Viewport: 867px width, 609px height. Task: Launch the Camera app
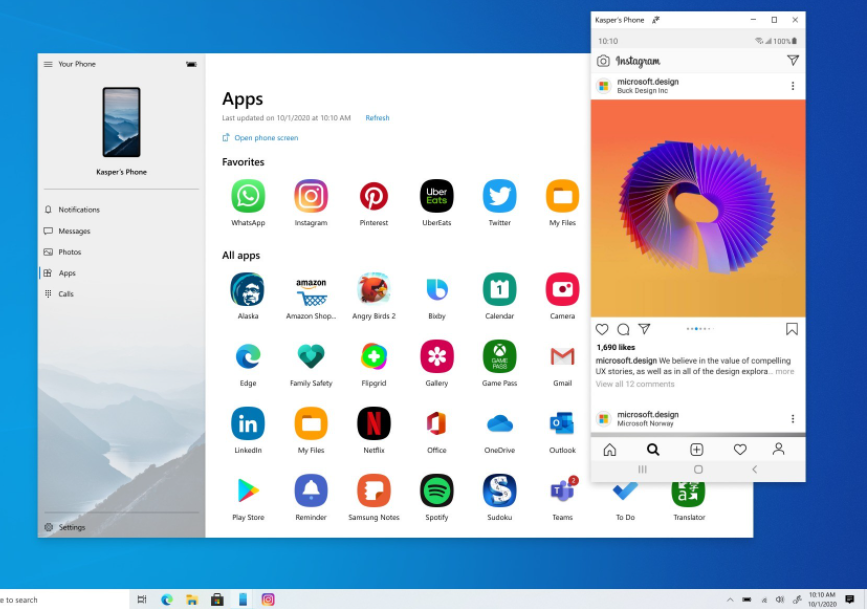562,289
